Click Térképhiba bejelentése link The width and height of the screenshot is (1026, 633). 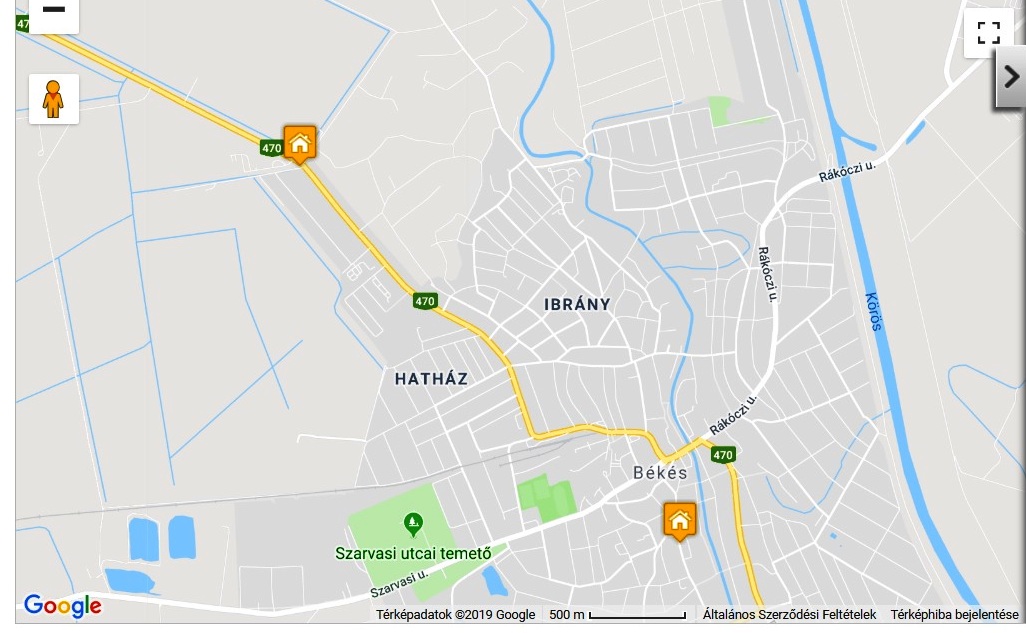coord(955,615)
